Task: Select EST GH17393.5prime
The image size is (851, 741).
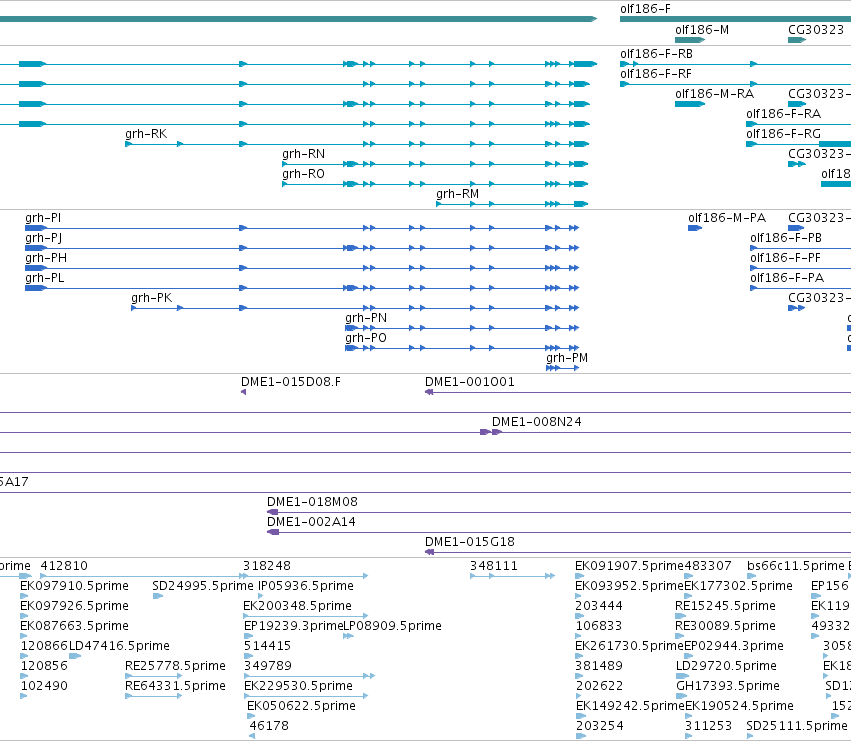Action: [x=728, y=687]
